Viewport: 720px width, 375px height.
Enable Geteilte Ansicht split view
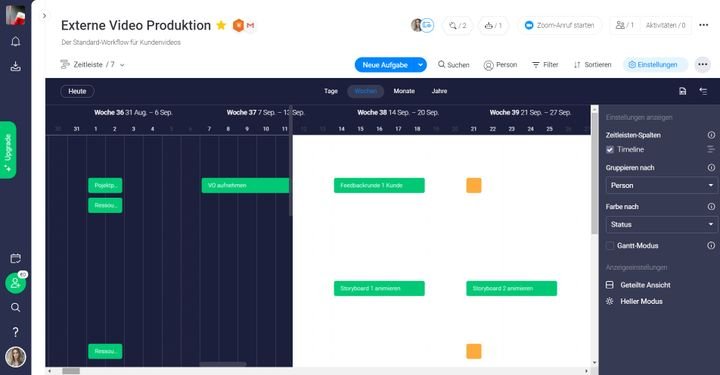[x=638, y=285]
